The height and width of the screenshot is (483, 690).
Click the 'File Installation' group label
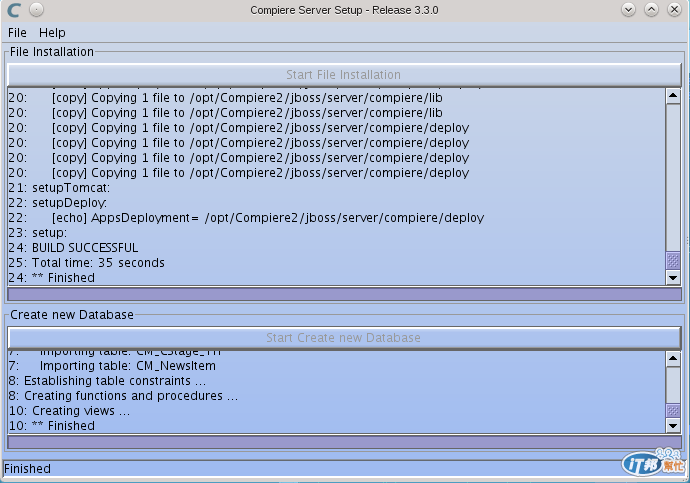(52, 52)
